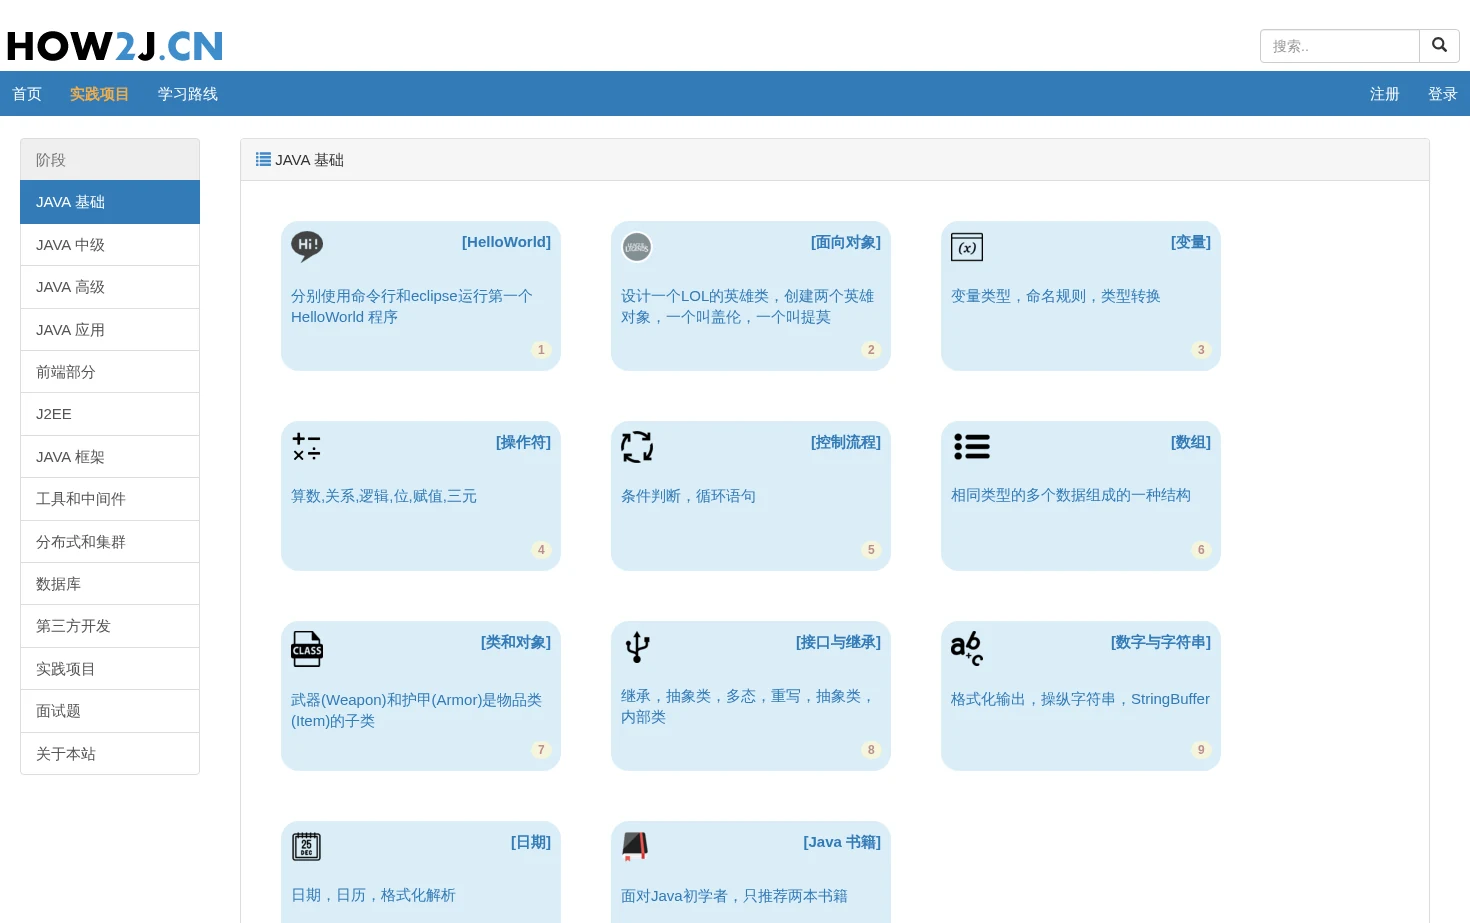Click the arithmetic operators icon
The height and width of the screenshot is (923, 1470).
307,446
